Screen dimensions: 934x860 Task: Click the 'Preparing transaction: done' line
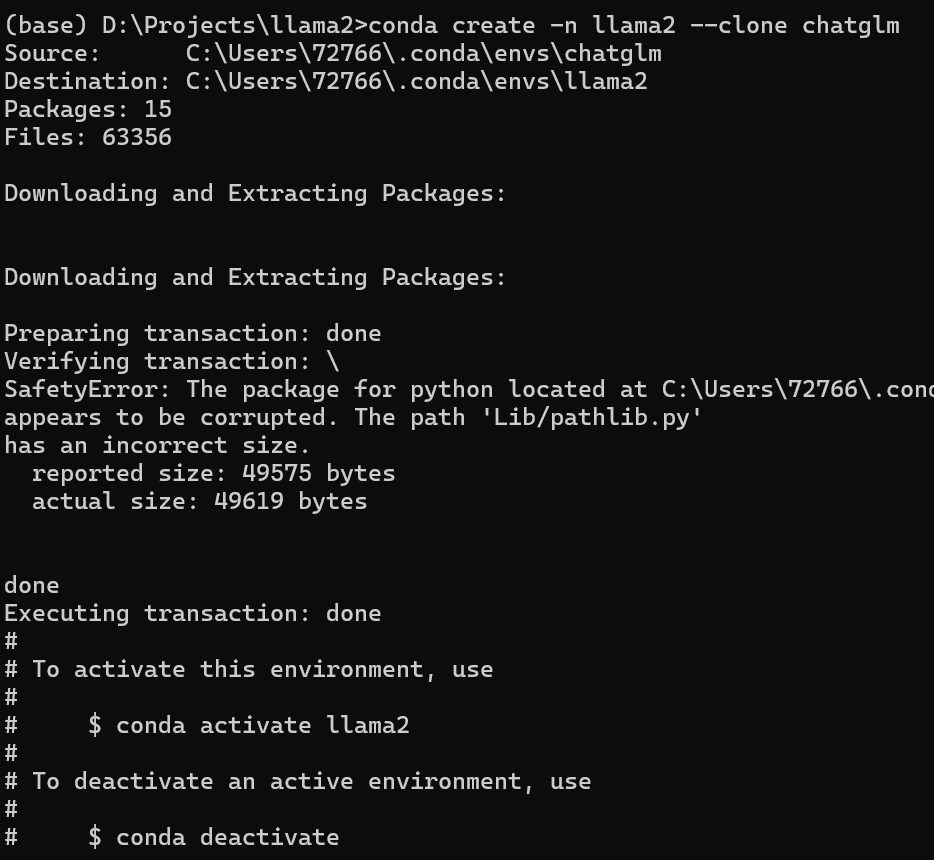[x=192, y=333]
